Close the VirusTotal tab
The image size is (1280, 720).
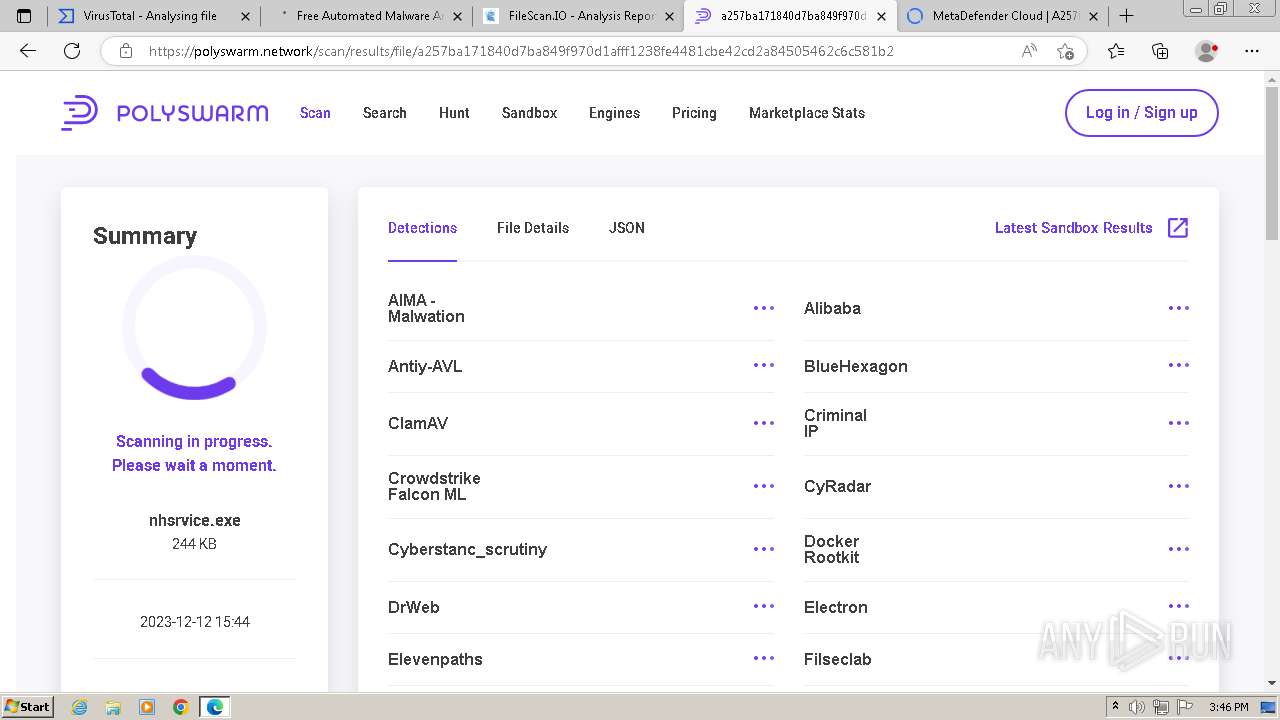pos(245,16)
